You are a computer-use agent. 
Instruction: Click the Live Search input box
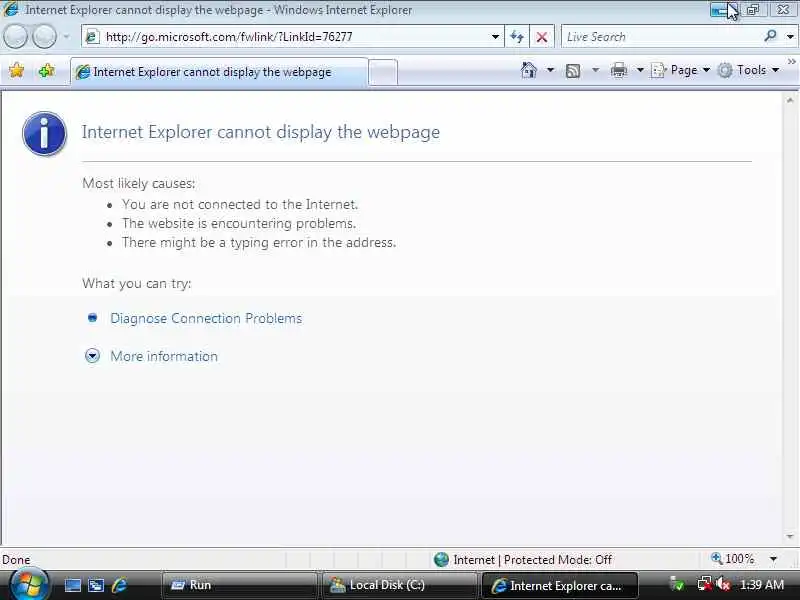pyautogui.click(x=661, y=37)
